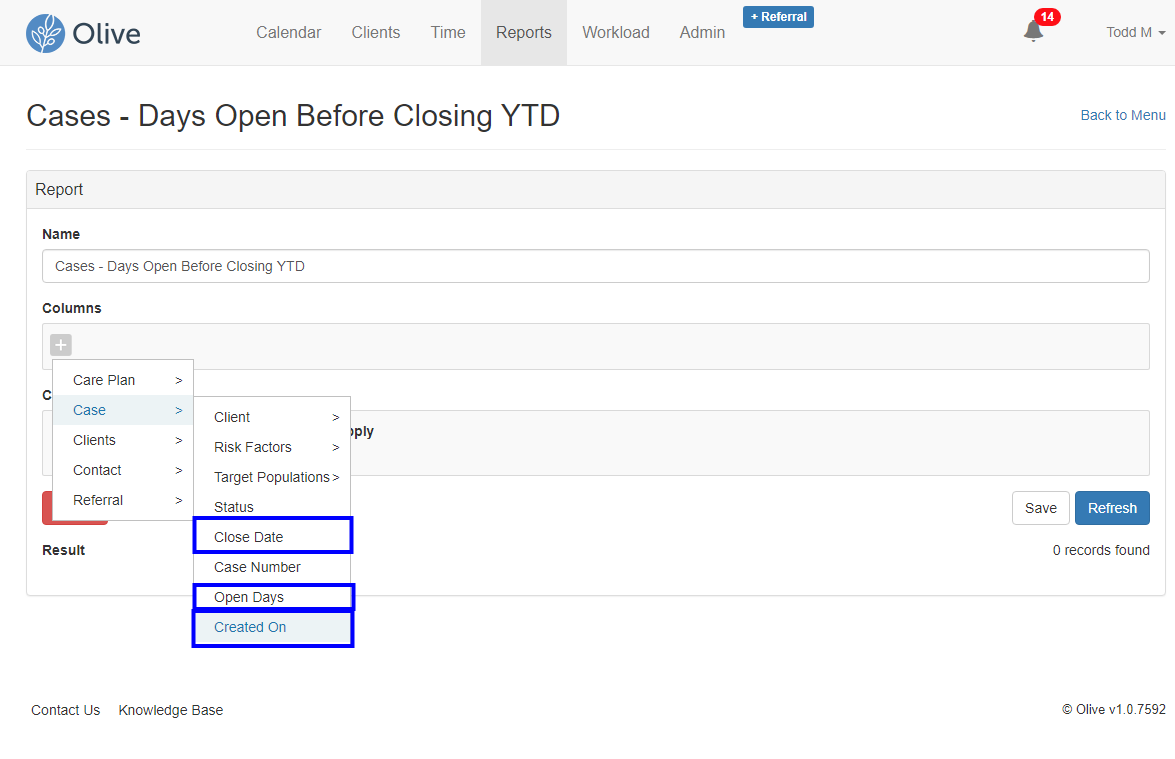This screenshot has height=759, width=1175.
Task: Click the 0 records found text
Action: tap(1101, 550)
